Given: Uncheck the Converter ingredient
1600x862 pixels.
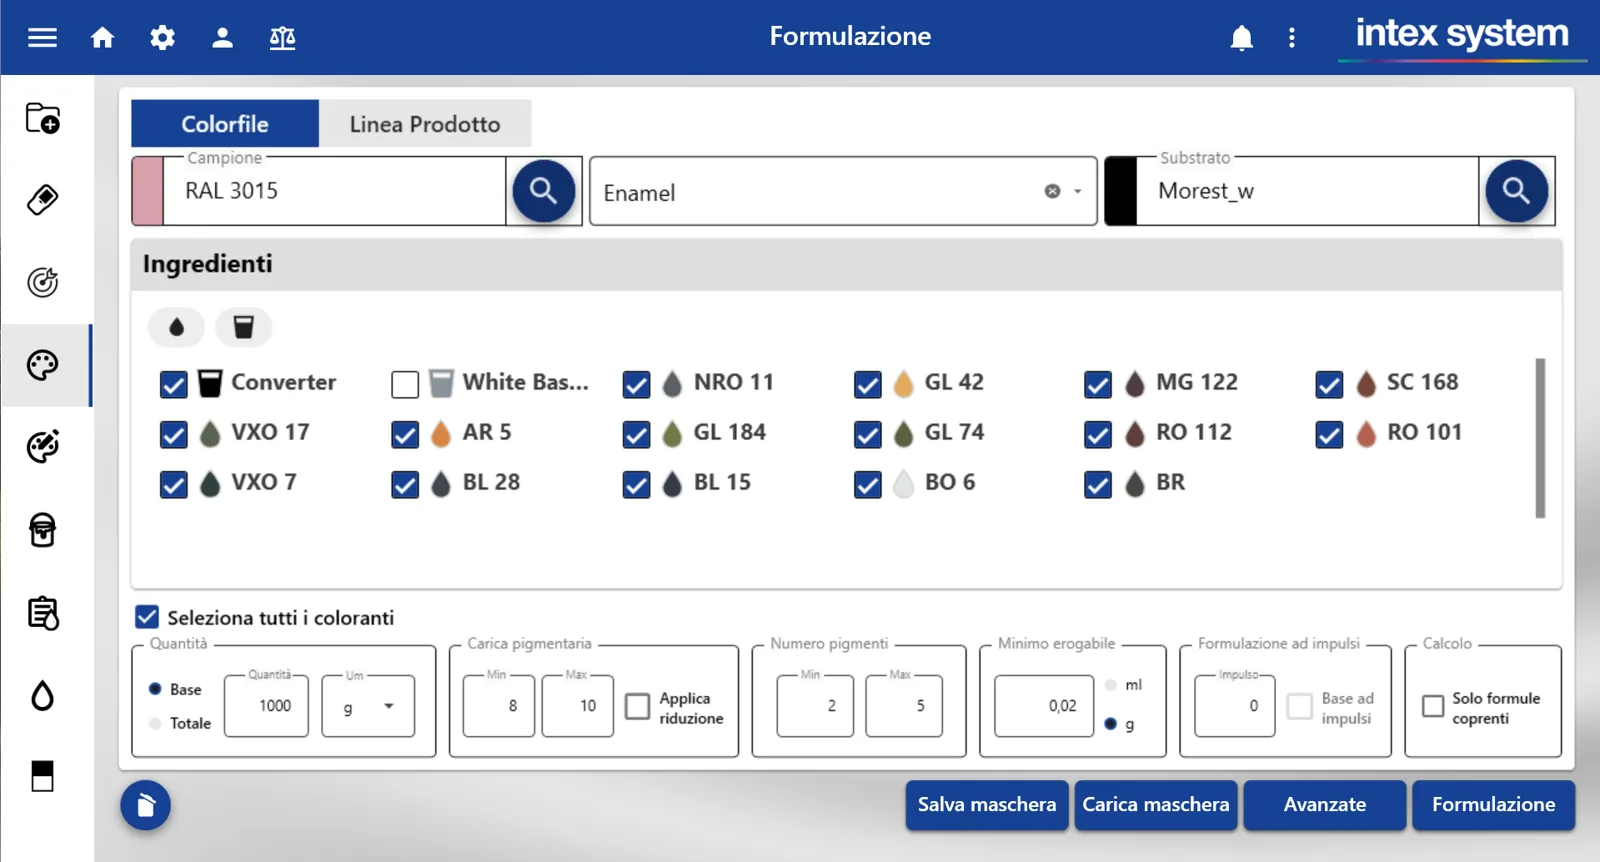Looking at the screenshot, I should tap(174, 384).
